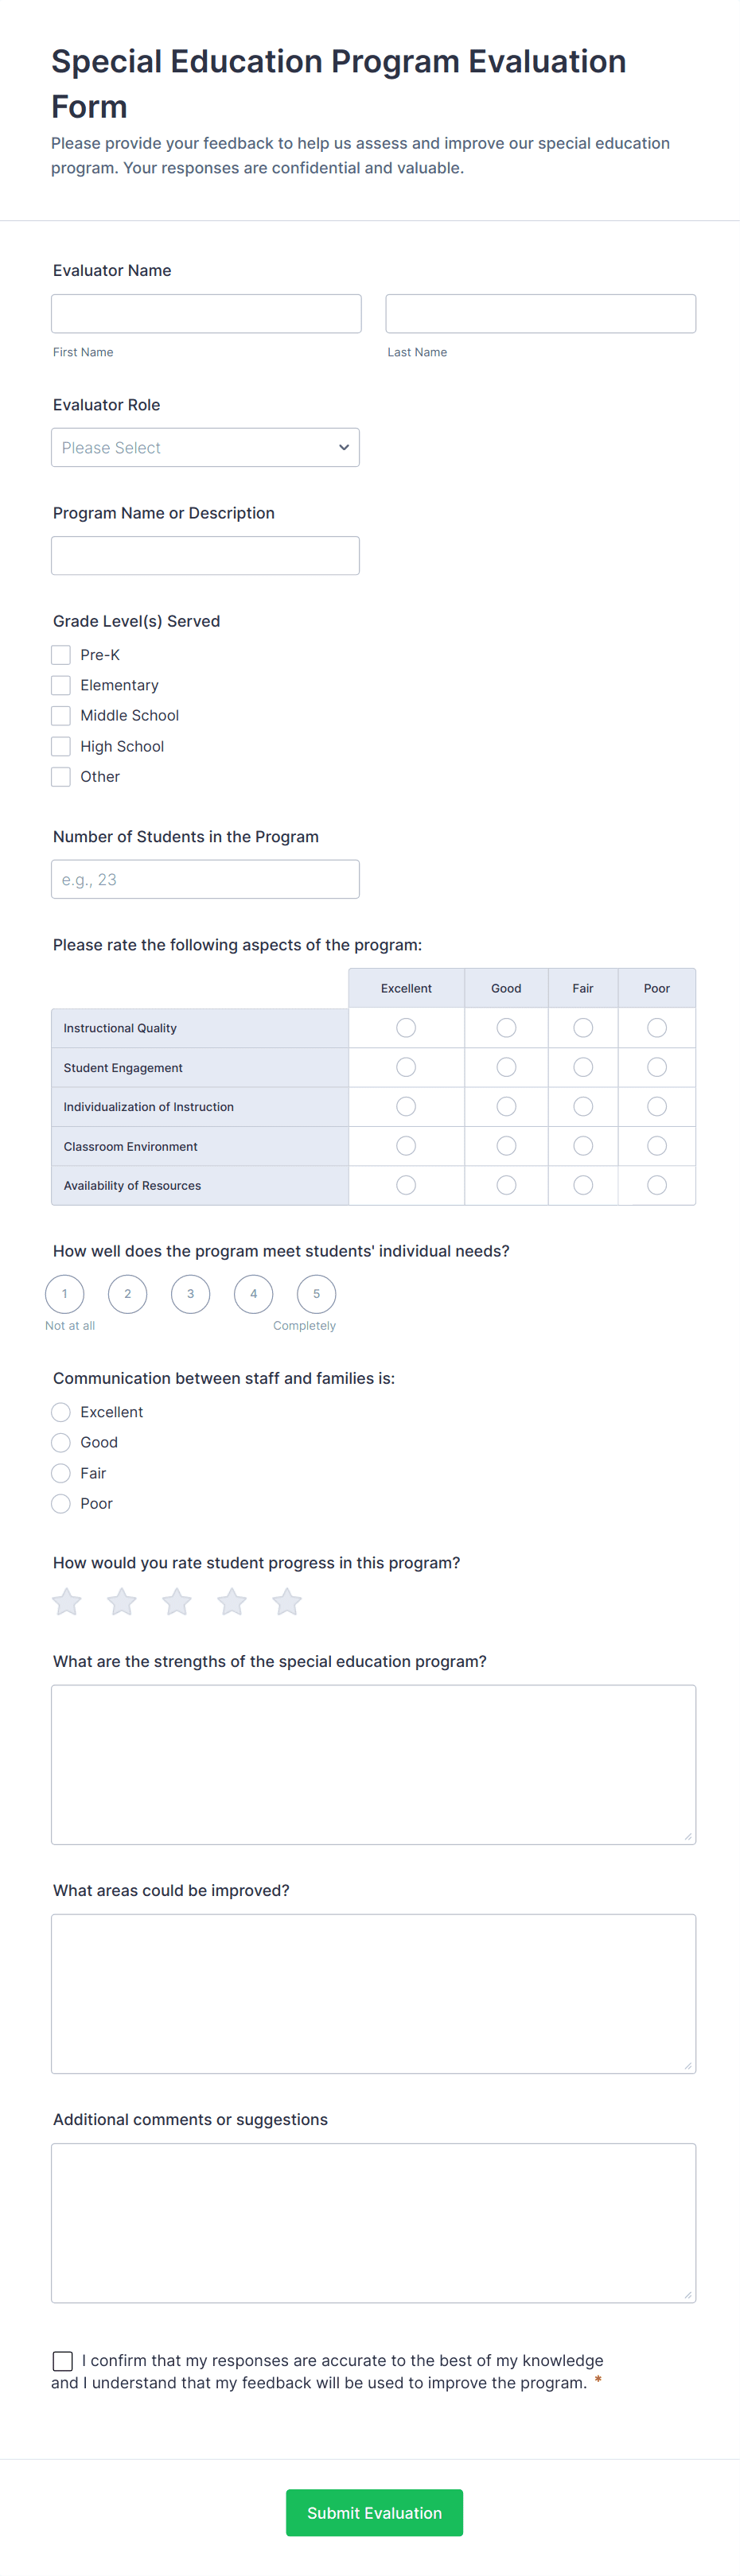Click the First Name input field

(x=206, y=314)
